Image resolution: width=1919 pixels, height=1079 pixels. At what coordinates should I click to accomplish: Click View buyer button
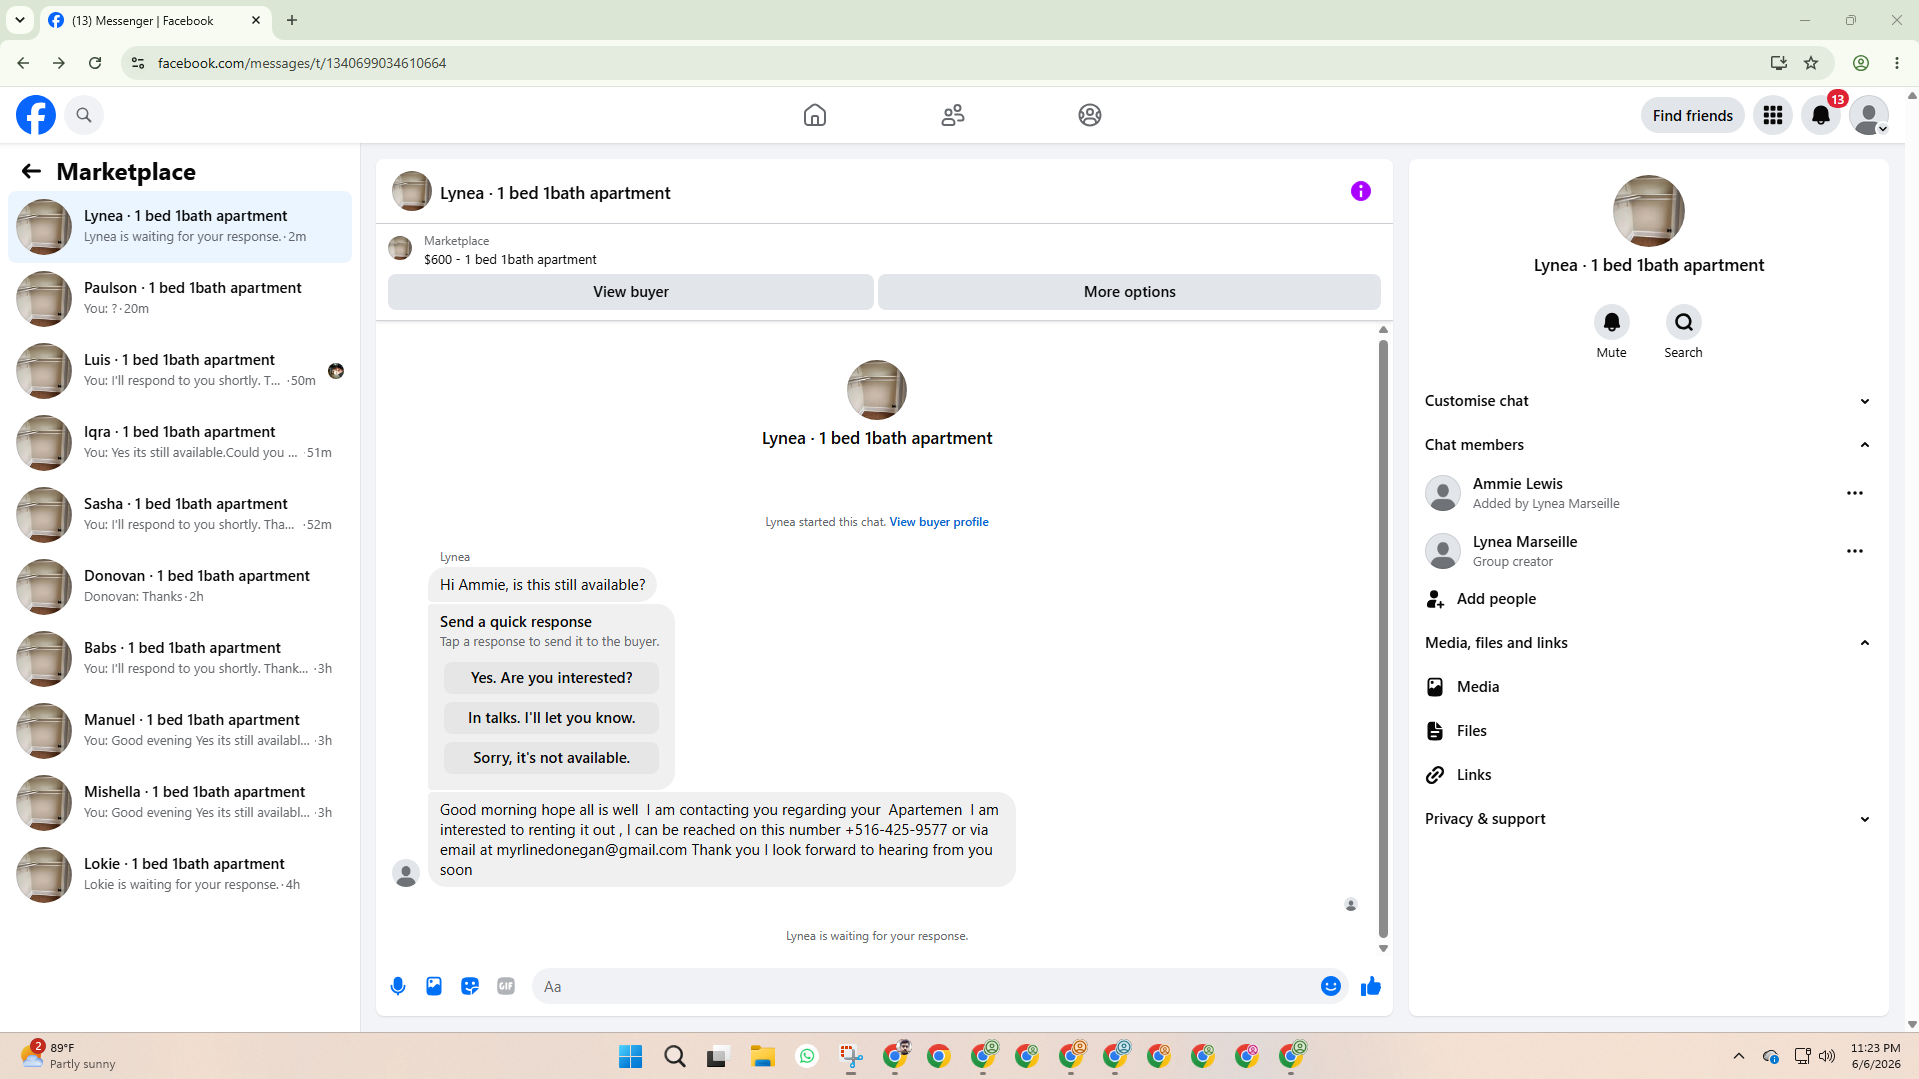coord(631,292)
